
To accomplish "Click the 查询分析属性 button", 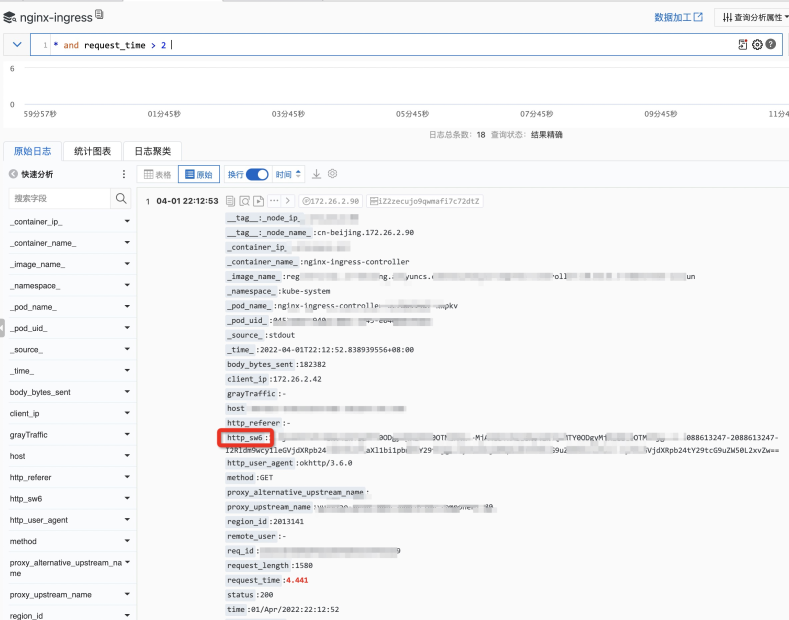I will (x=755, y=17).
